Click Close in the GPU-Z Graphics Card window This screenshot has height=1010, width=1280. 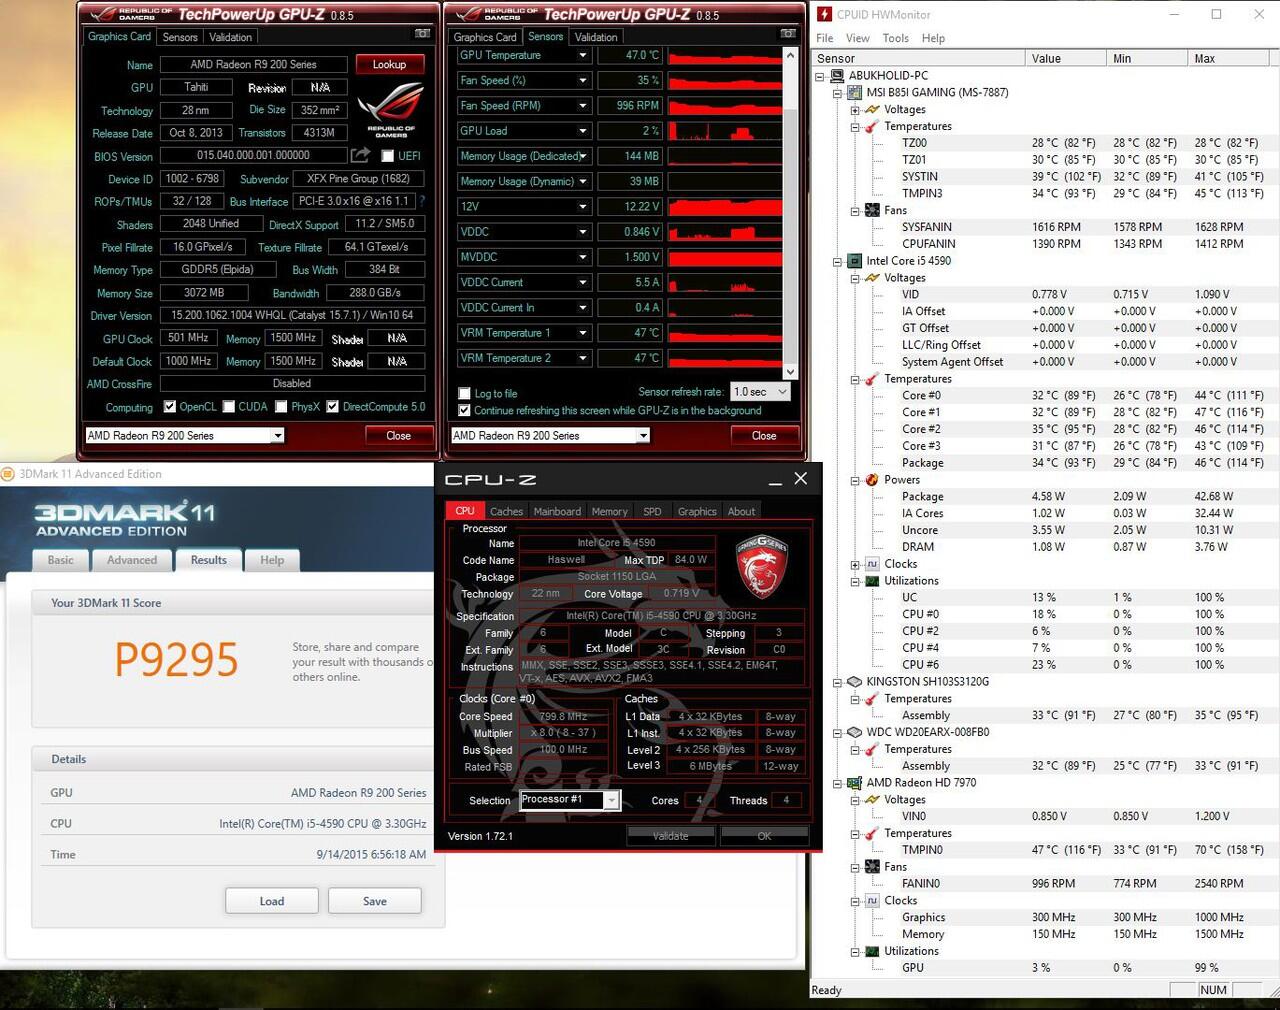[398, 435]
